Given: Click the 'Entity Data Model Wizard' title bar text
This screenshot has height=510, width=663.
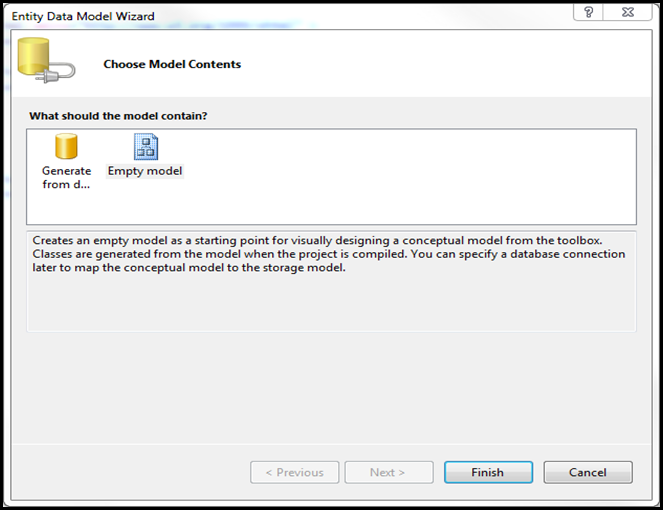Looking at the screenshot, I should (x=82, y=16).
